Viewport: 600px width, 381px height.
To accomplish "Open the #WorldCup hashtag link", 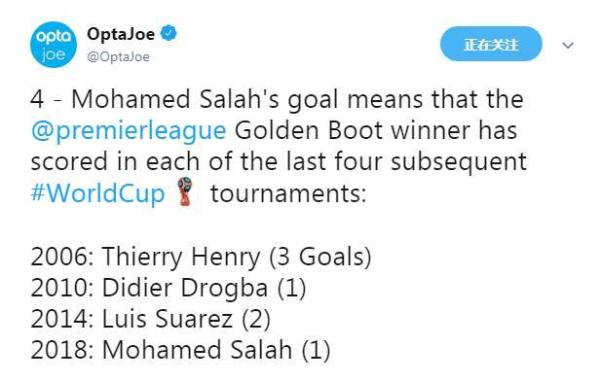I will tap(98, 193).
